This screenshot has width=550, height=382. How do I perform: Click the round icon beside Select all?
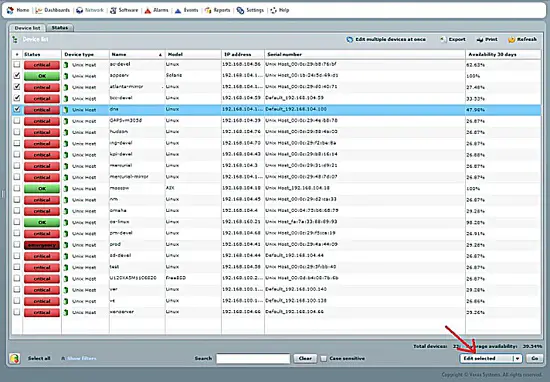pos(15,358)
